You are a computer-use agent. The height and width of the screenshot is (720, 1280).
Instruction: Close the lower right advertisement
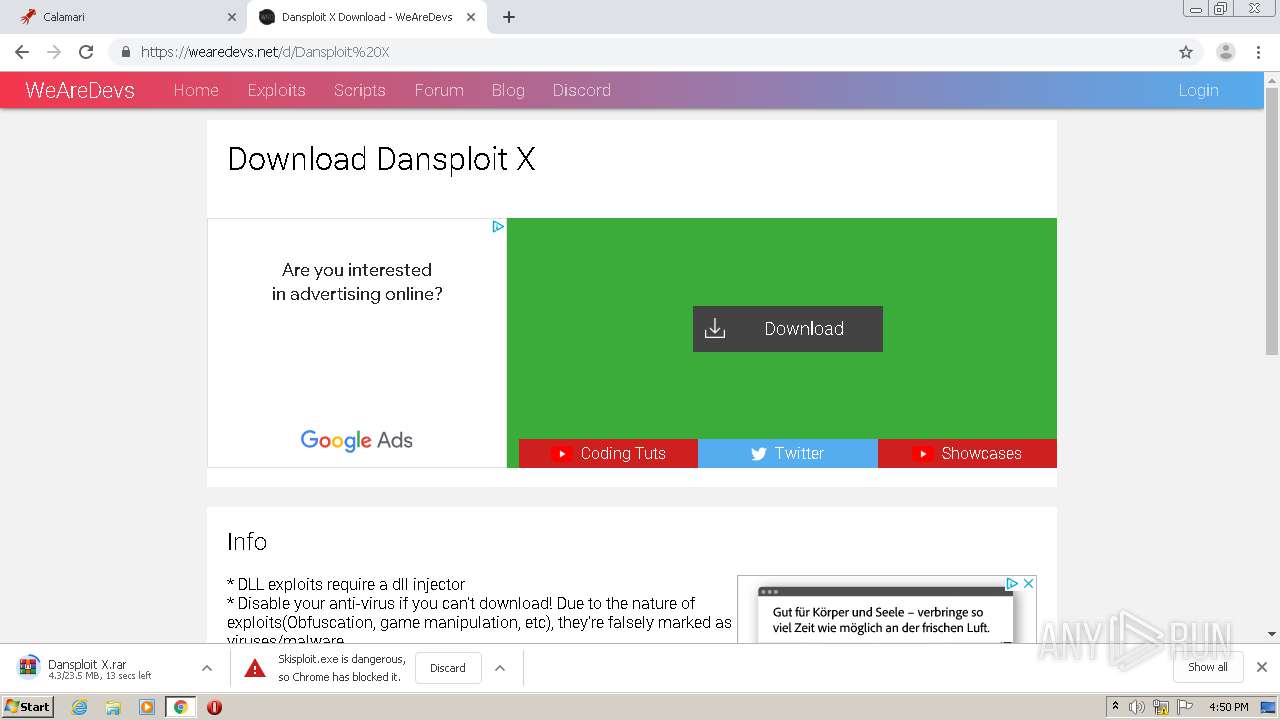point(1028,583)
